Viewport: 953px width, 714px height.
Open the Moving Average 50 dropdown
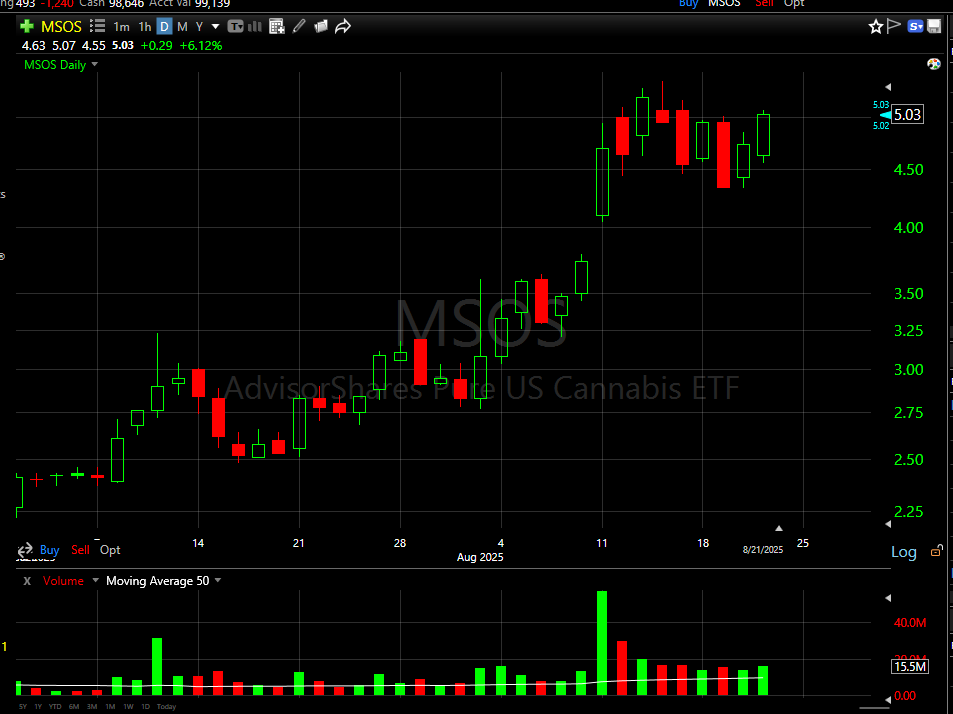click(x=218, y=580)
